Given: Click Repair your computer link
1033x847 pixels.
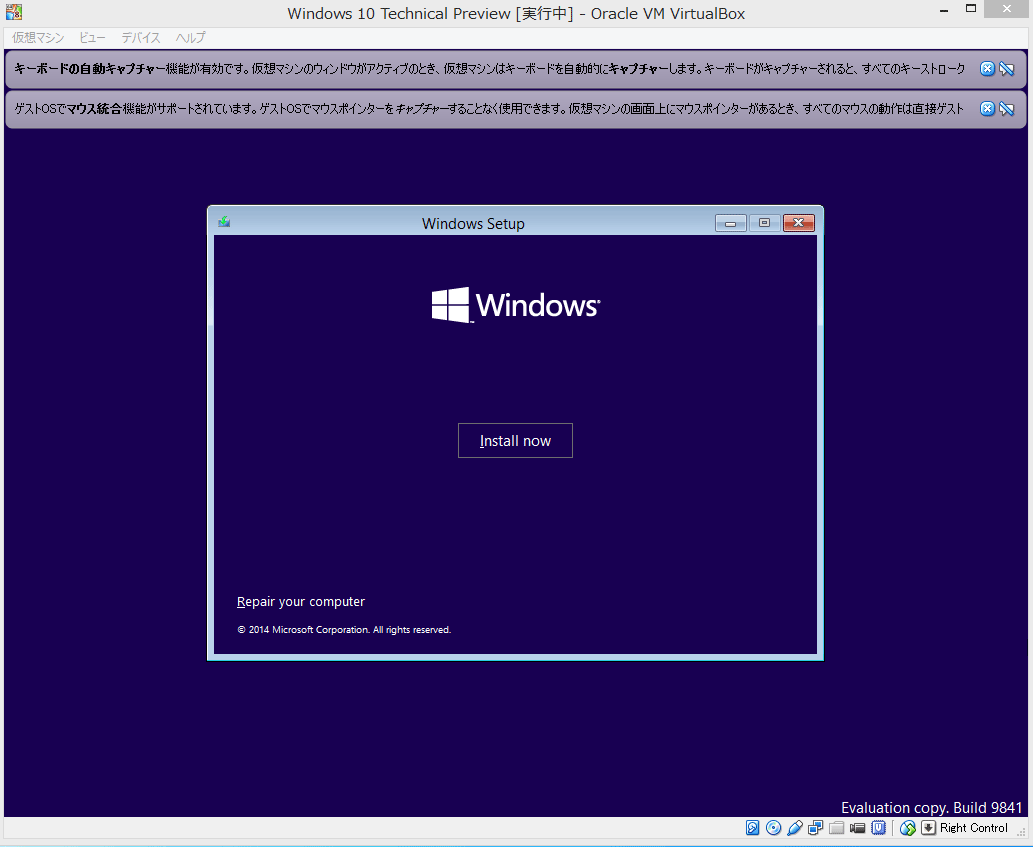Looking at the screenshot, I should point(300,601).
